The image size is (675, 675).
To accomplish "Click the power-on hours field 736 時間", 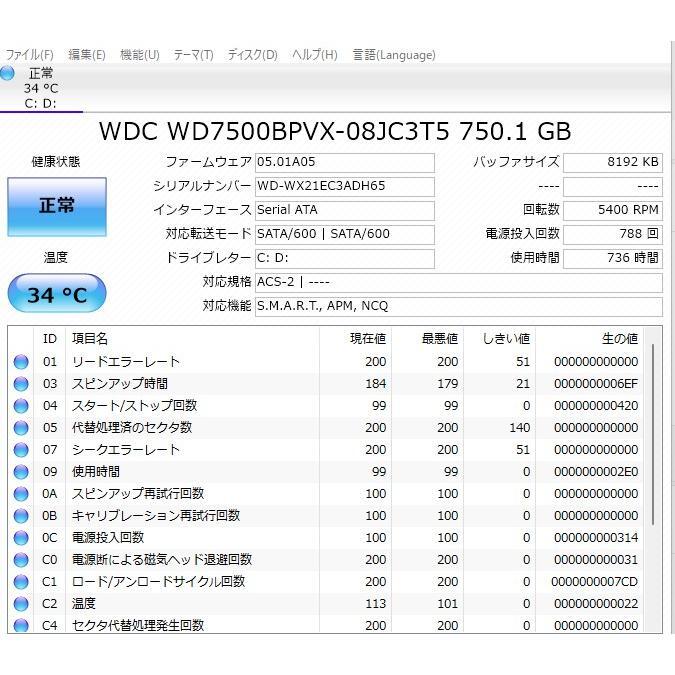I will pyautogui.click(x=613, y=258).
